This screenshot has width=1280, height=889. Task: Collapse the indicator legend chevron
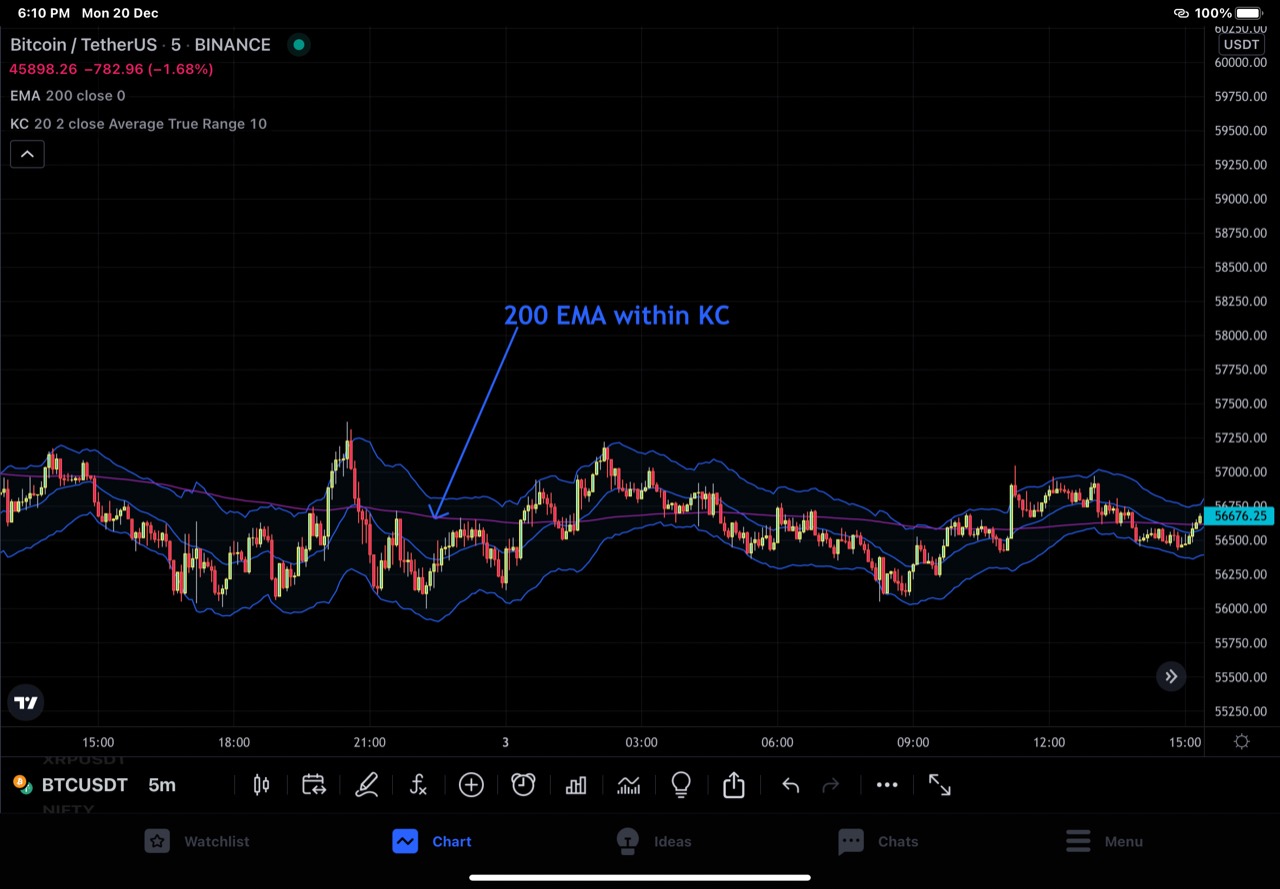pos(27,154)
